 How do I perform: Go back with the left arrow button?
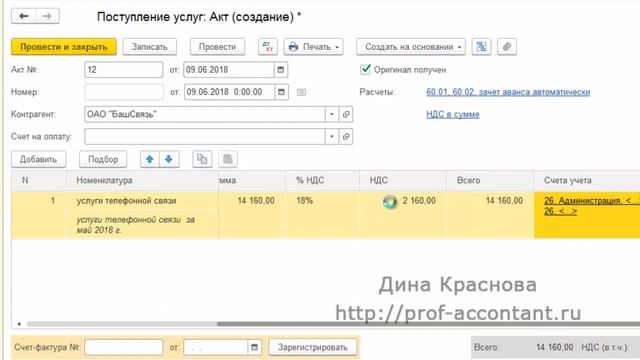tap(23, 16)
